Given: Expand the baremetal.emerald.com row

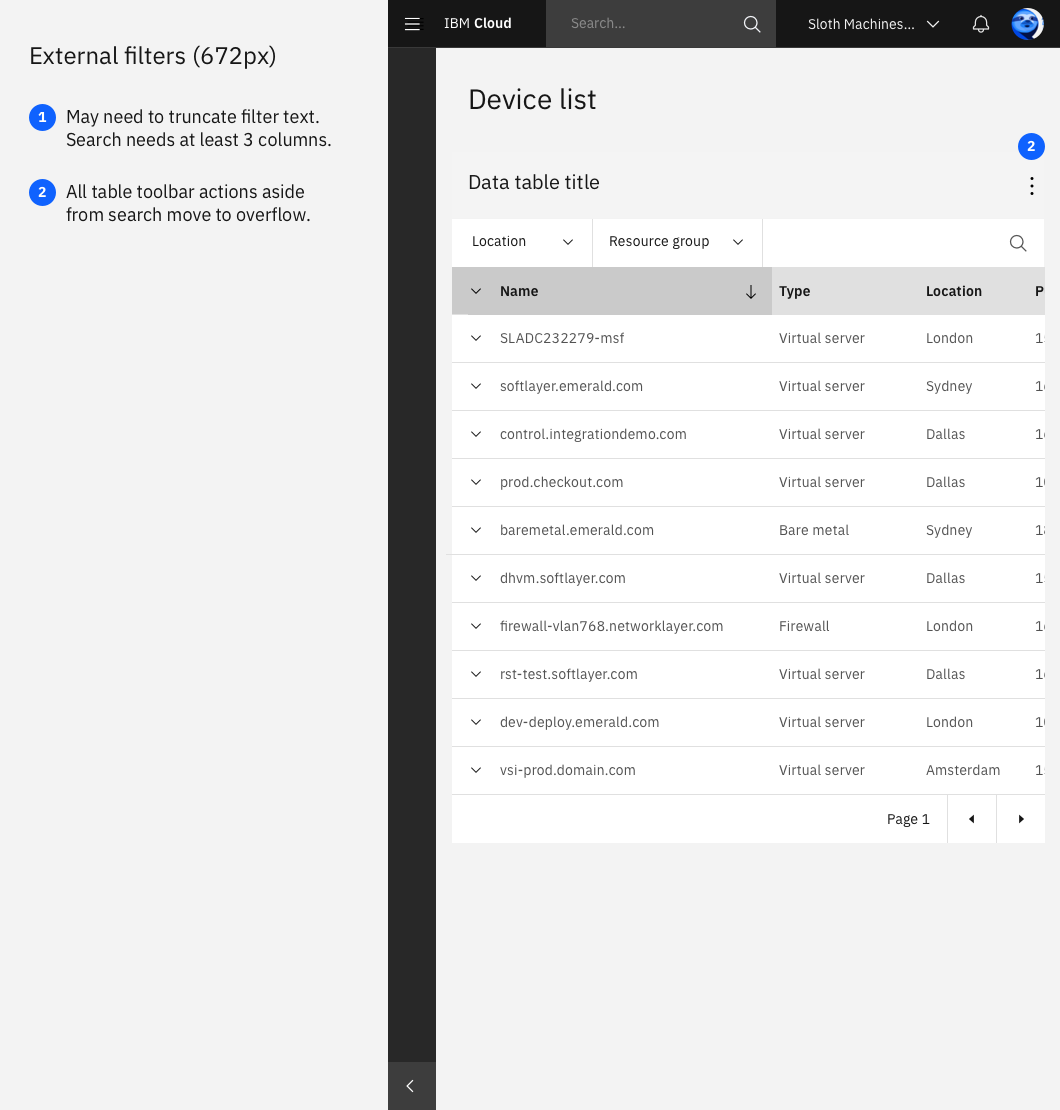Looking at the screenshot, I should coord(476,530).
